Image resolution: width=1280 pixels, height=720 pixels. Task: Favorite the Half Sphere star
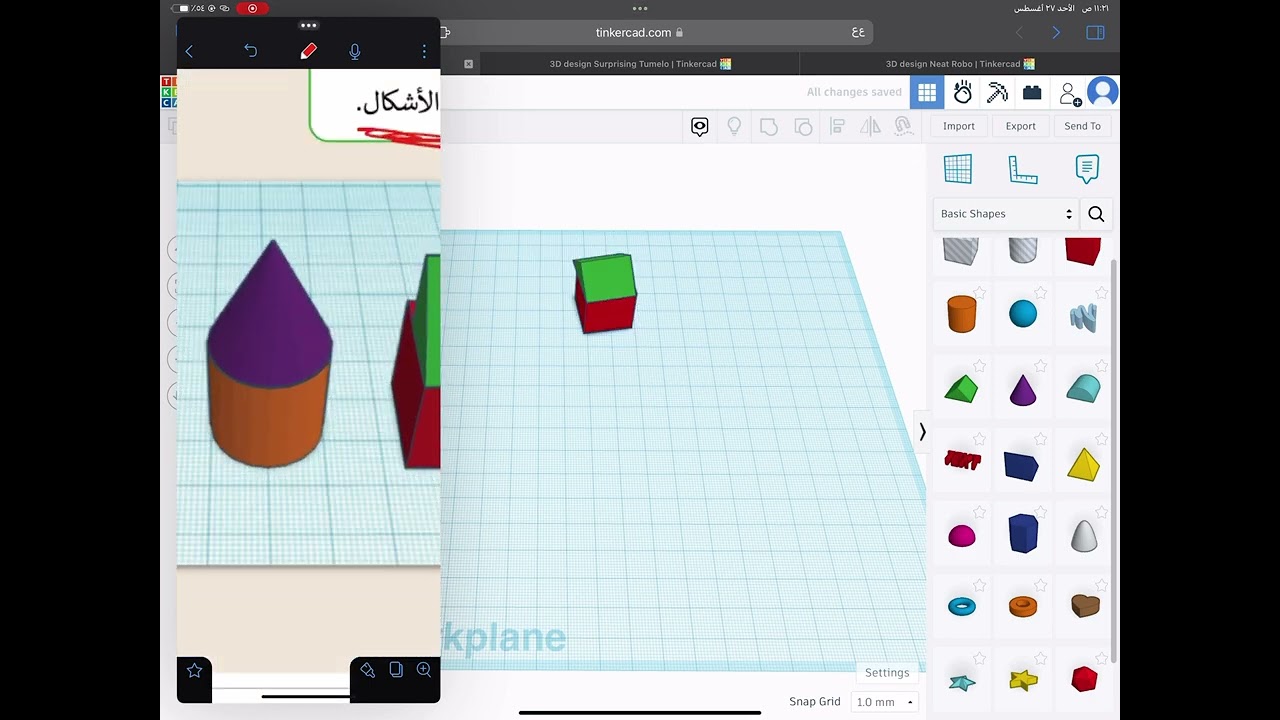[x=979, y=512]
